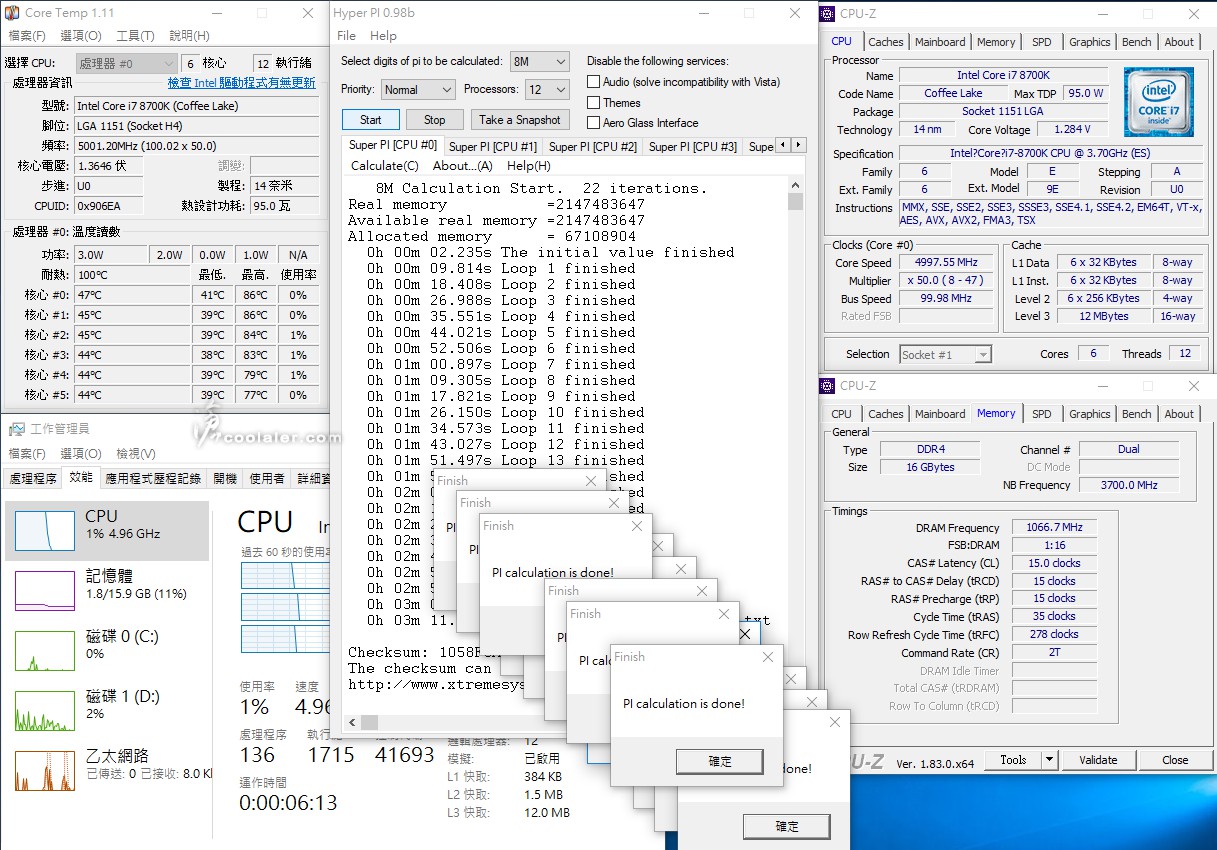Open Core Temp 說明(H) menu
Screen dimensions: 1217x850
click(x=189, y=35)
